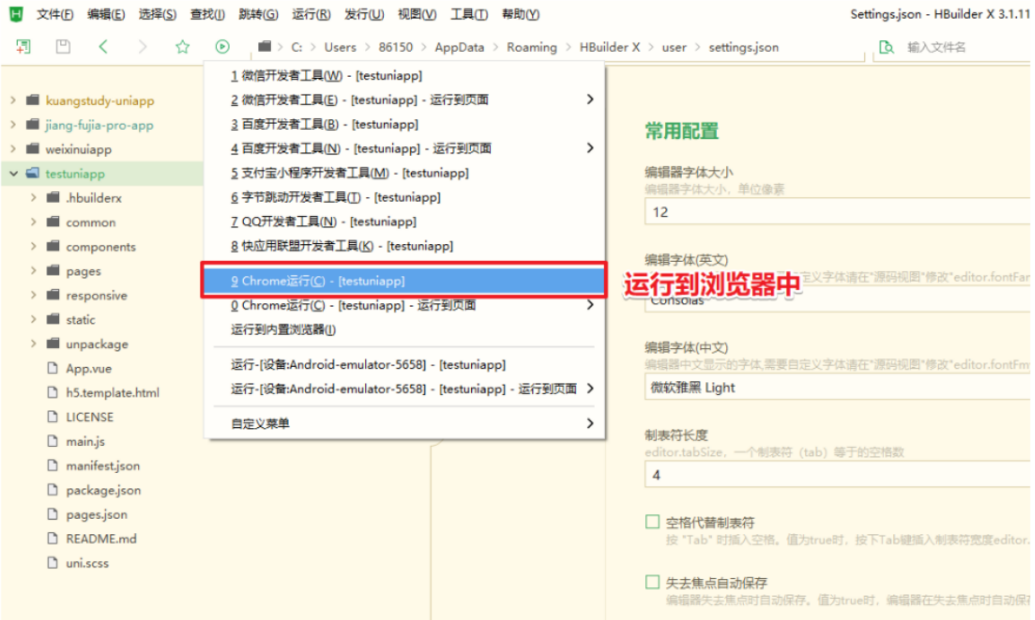
Task: Select 1 微信开发者工具(W) menu entry
Action: [x=403, y=75]
